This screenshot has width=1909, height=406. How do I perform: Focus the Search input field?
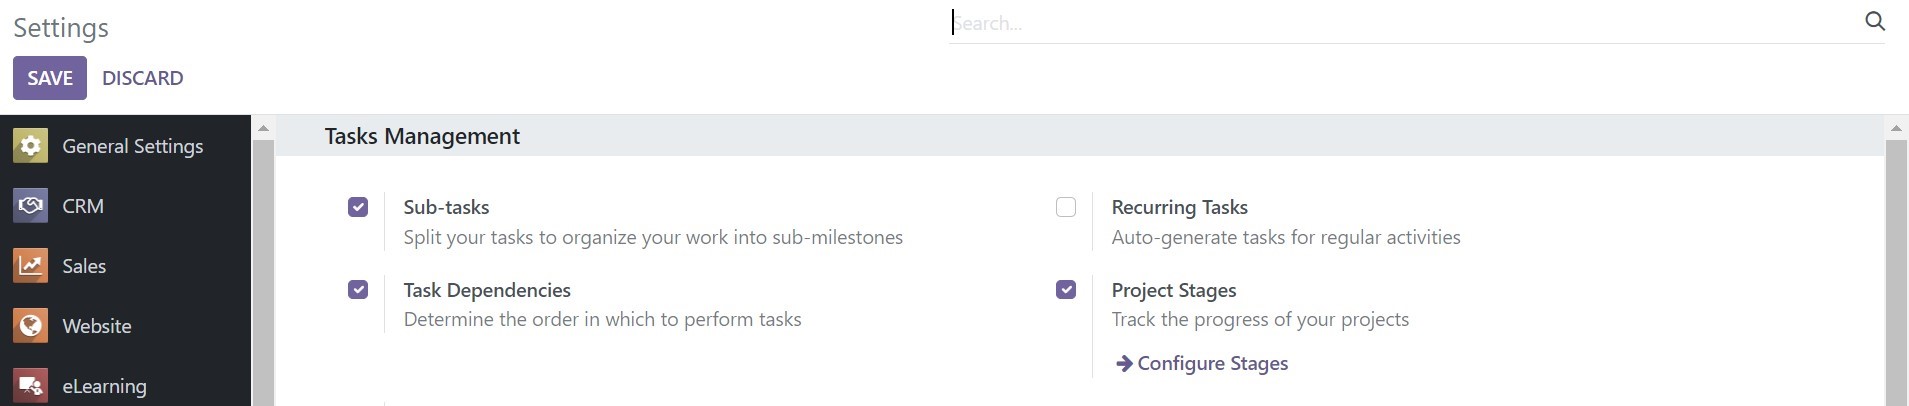click(1405, 23)
